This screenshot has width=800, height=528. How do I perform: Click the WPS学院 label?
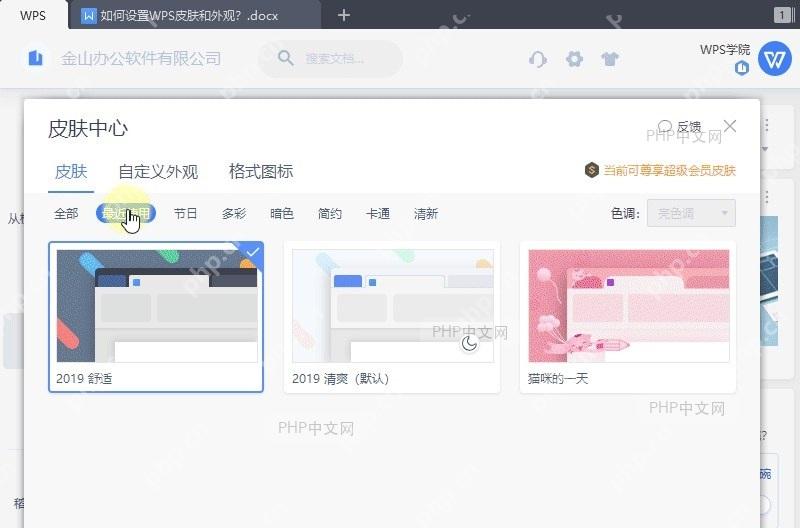725,49
